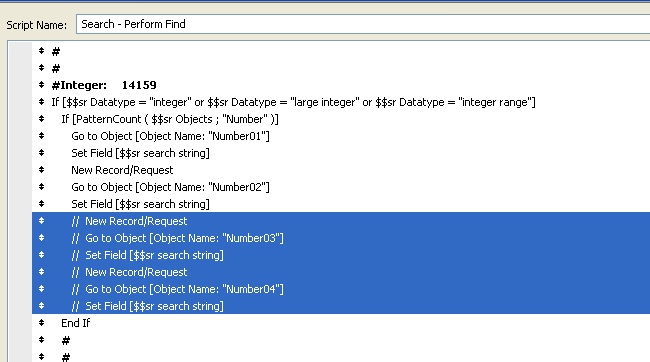Select the commented Set Field step after 'Number04'
This screenshot has width=650, height=362.
click(148, 306)
